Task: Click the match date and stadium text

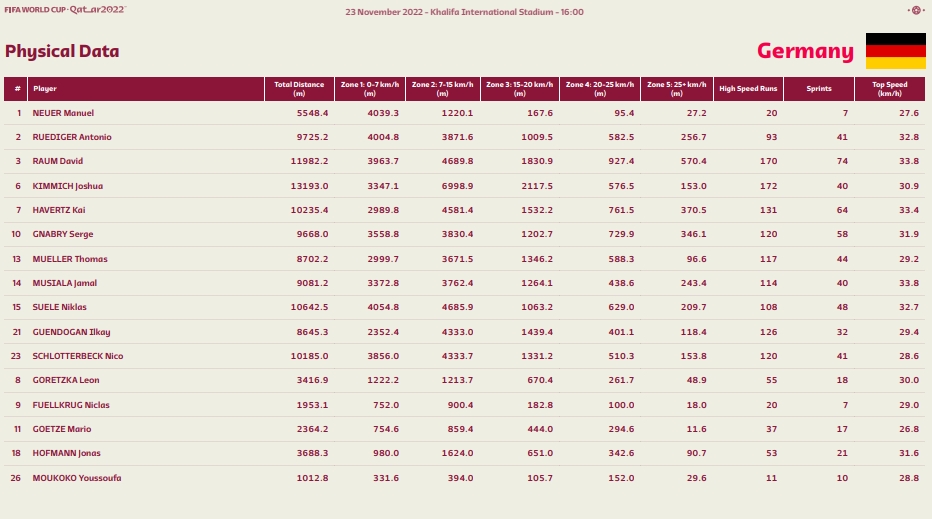Action: pyautogui.click(x=464, y=12)
